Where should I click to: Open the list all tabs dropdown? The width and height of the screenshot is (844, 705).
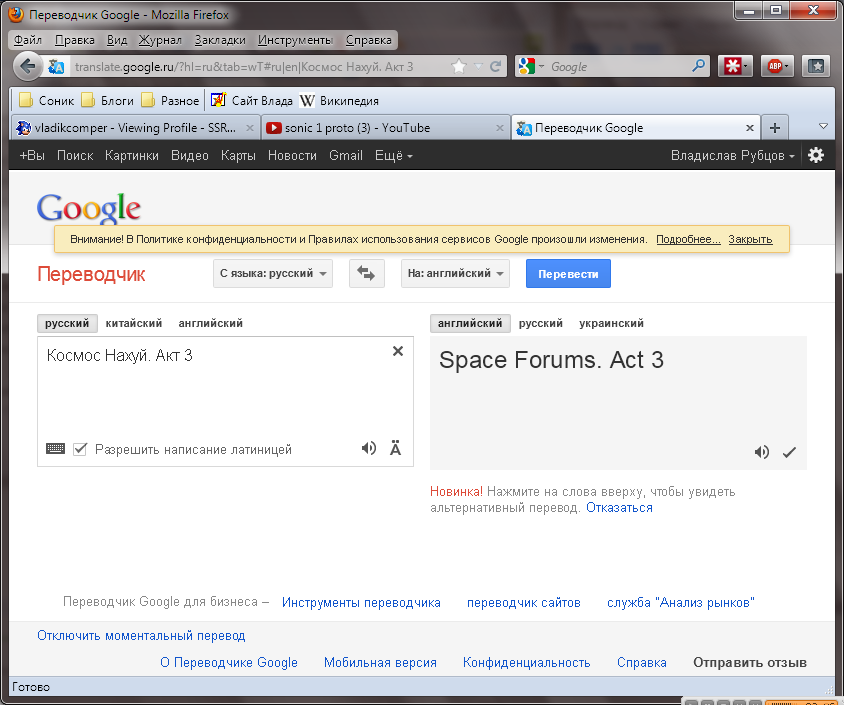(823, 126)
